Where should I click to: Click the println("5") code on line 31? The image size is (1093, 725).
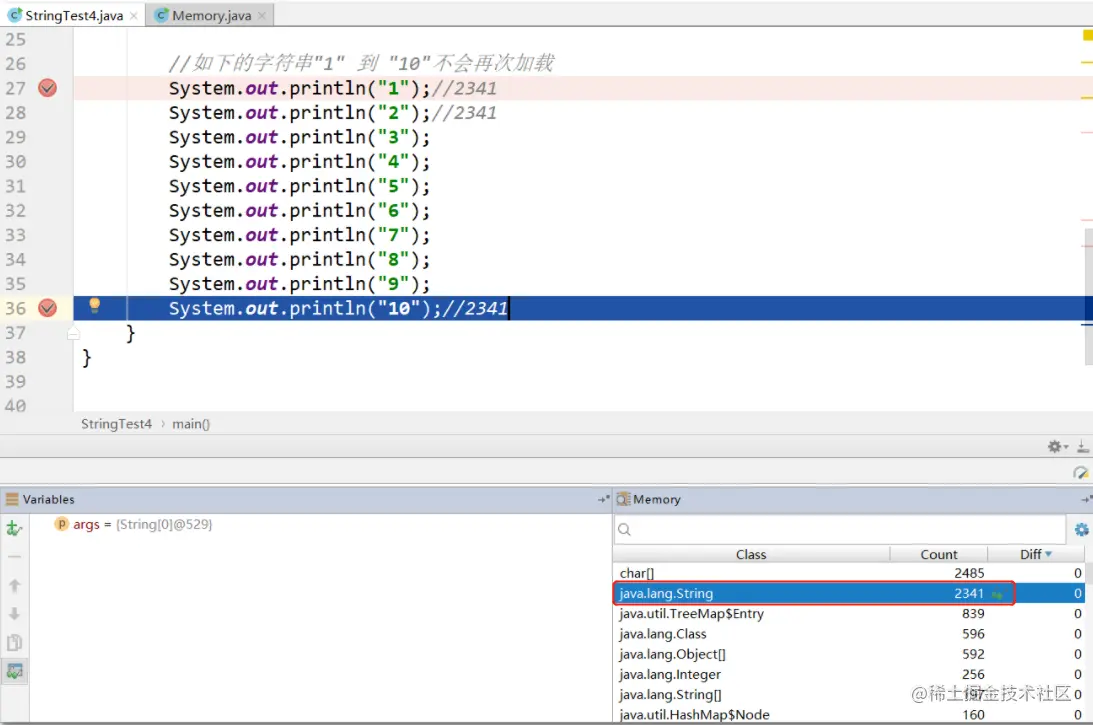(x=360, y=186)
